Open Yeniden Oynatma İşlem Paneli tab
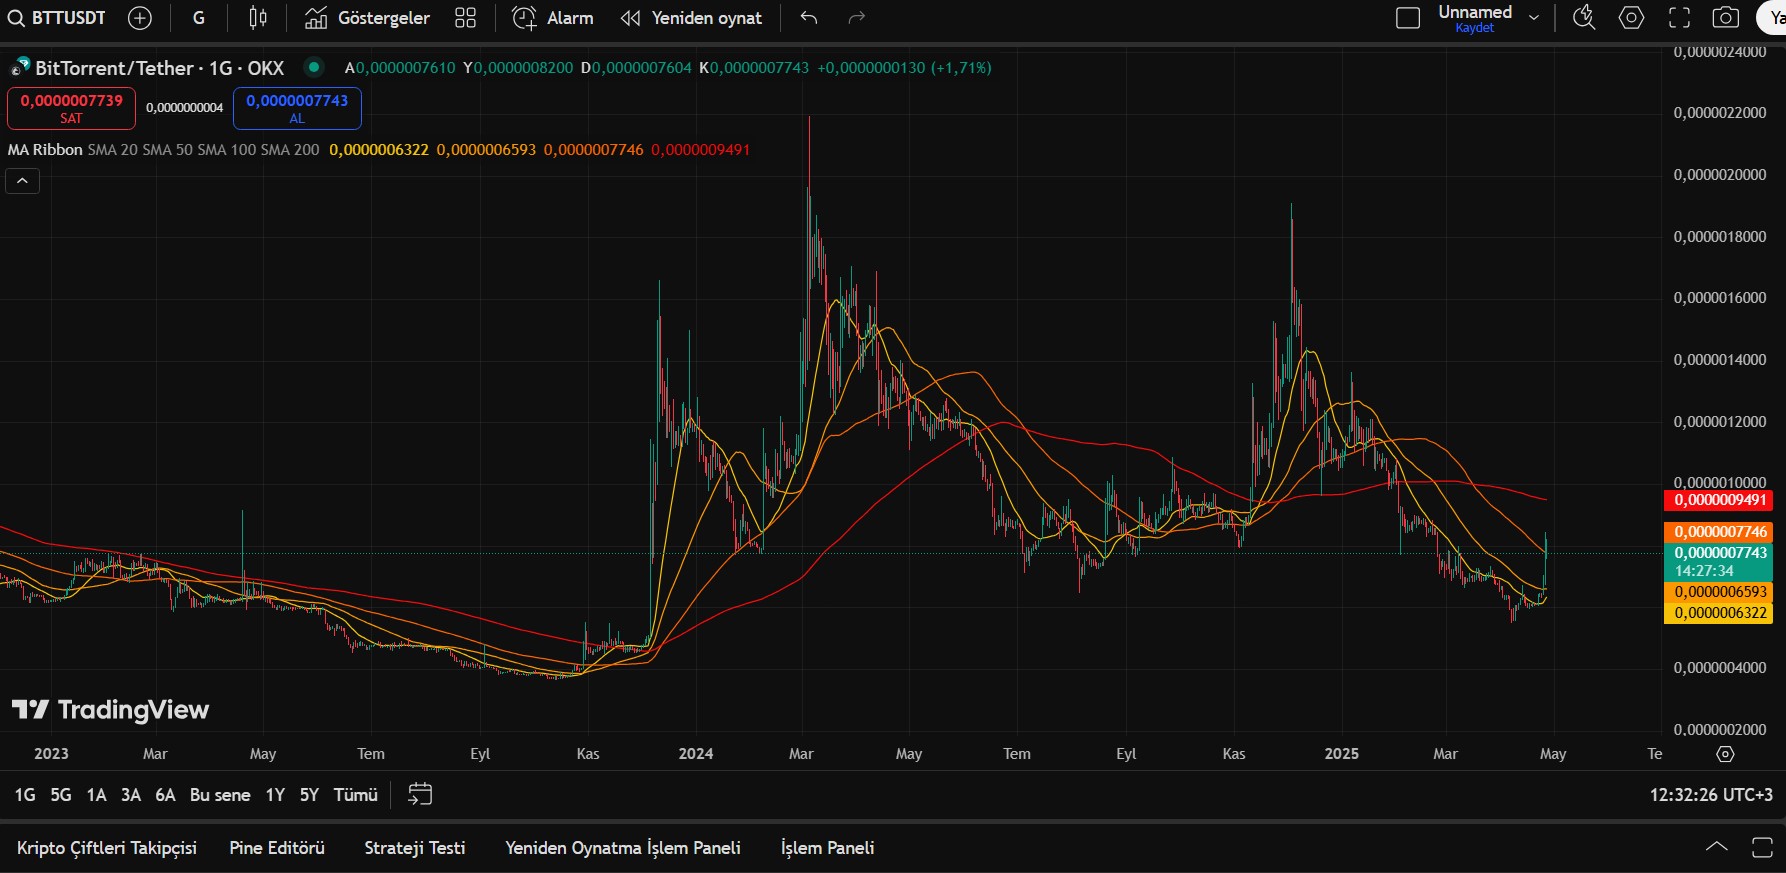 point(623,848)
